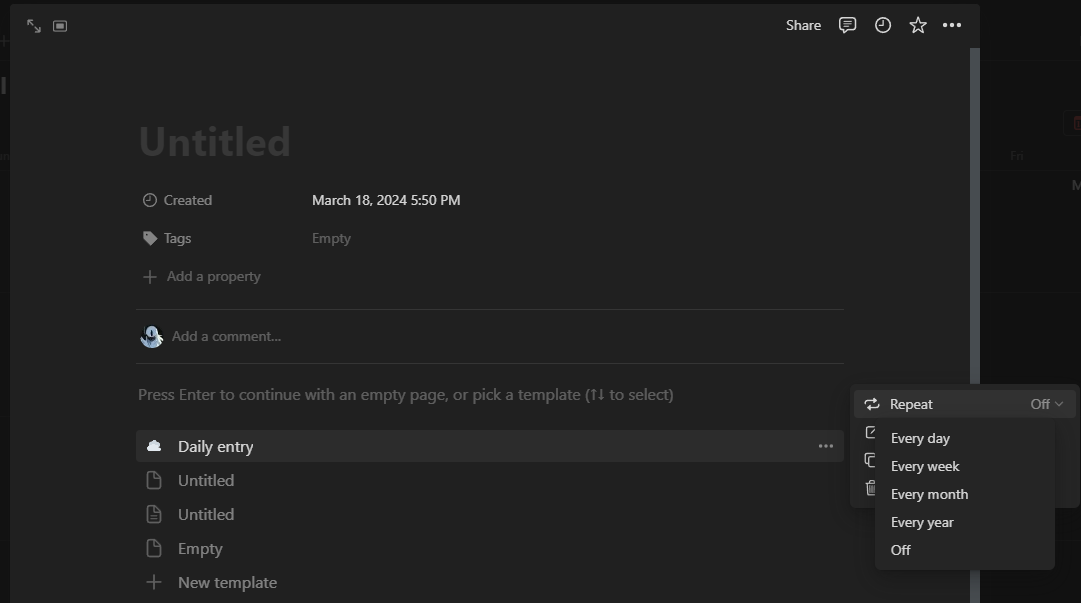The image size is (1081, 603).
Task: Open the ellipsis more options menu
Action: tap(951, 25)
